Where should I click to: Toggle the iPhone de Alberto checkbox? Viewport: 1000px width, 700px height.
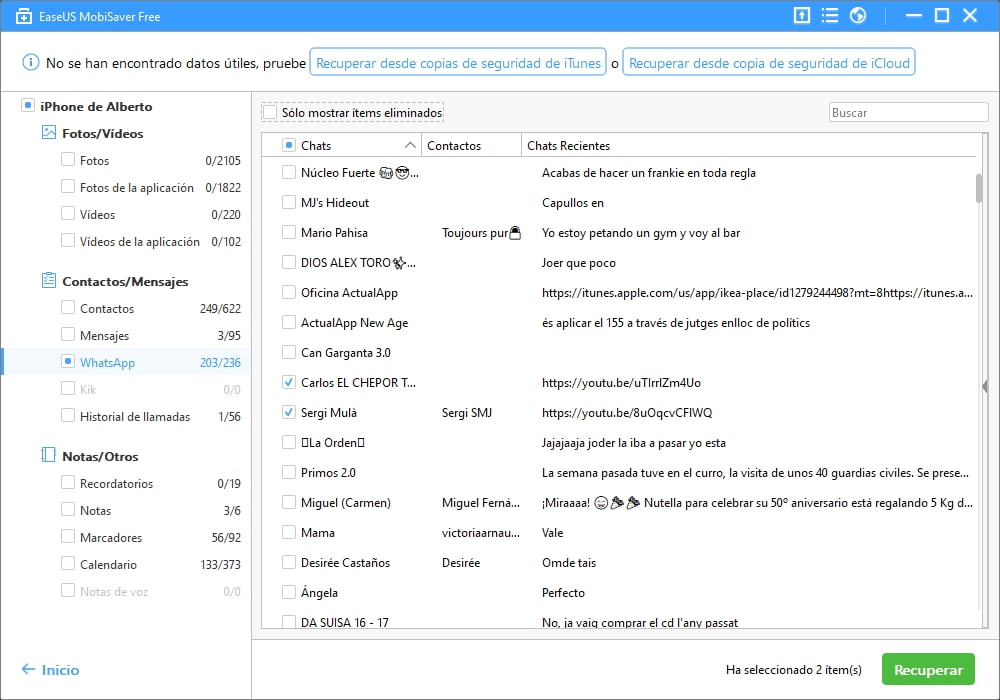[27, 105]
